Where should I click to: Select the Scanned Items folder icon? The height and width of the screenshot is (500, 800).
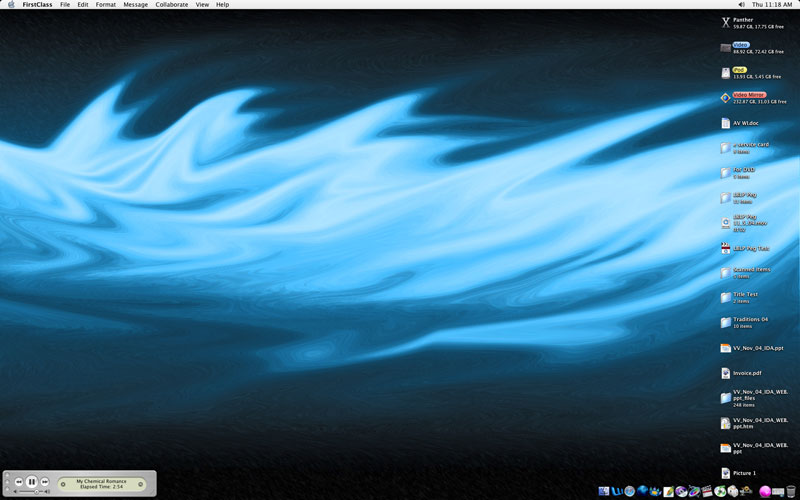pyautogui.click(x=726, y=273)
